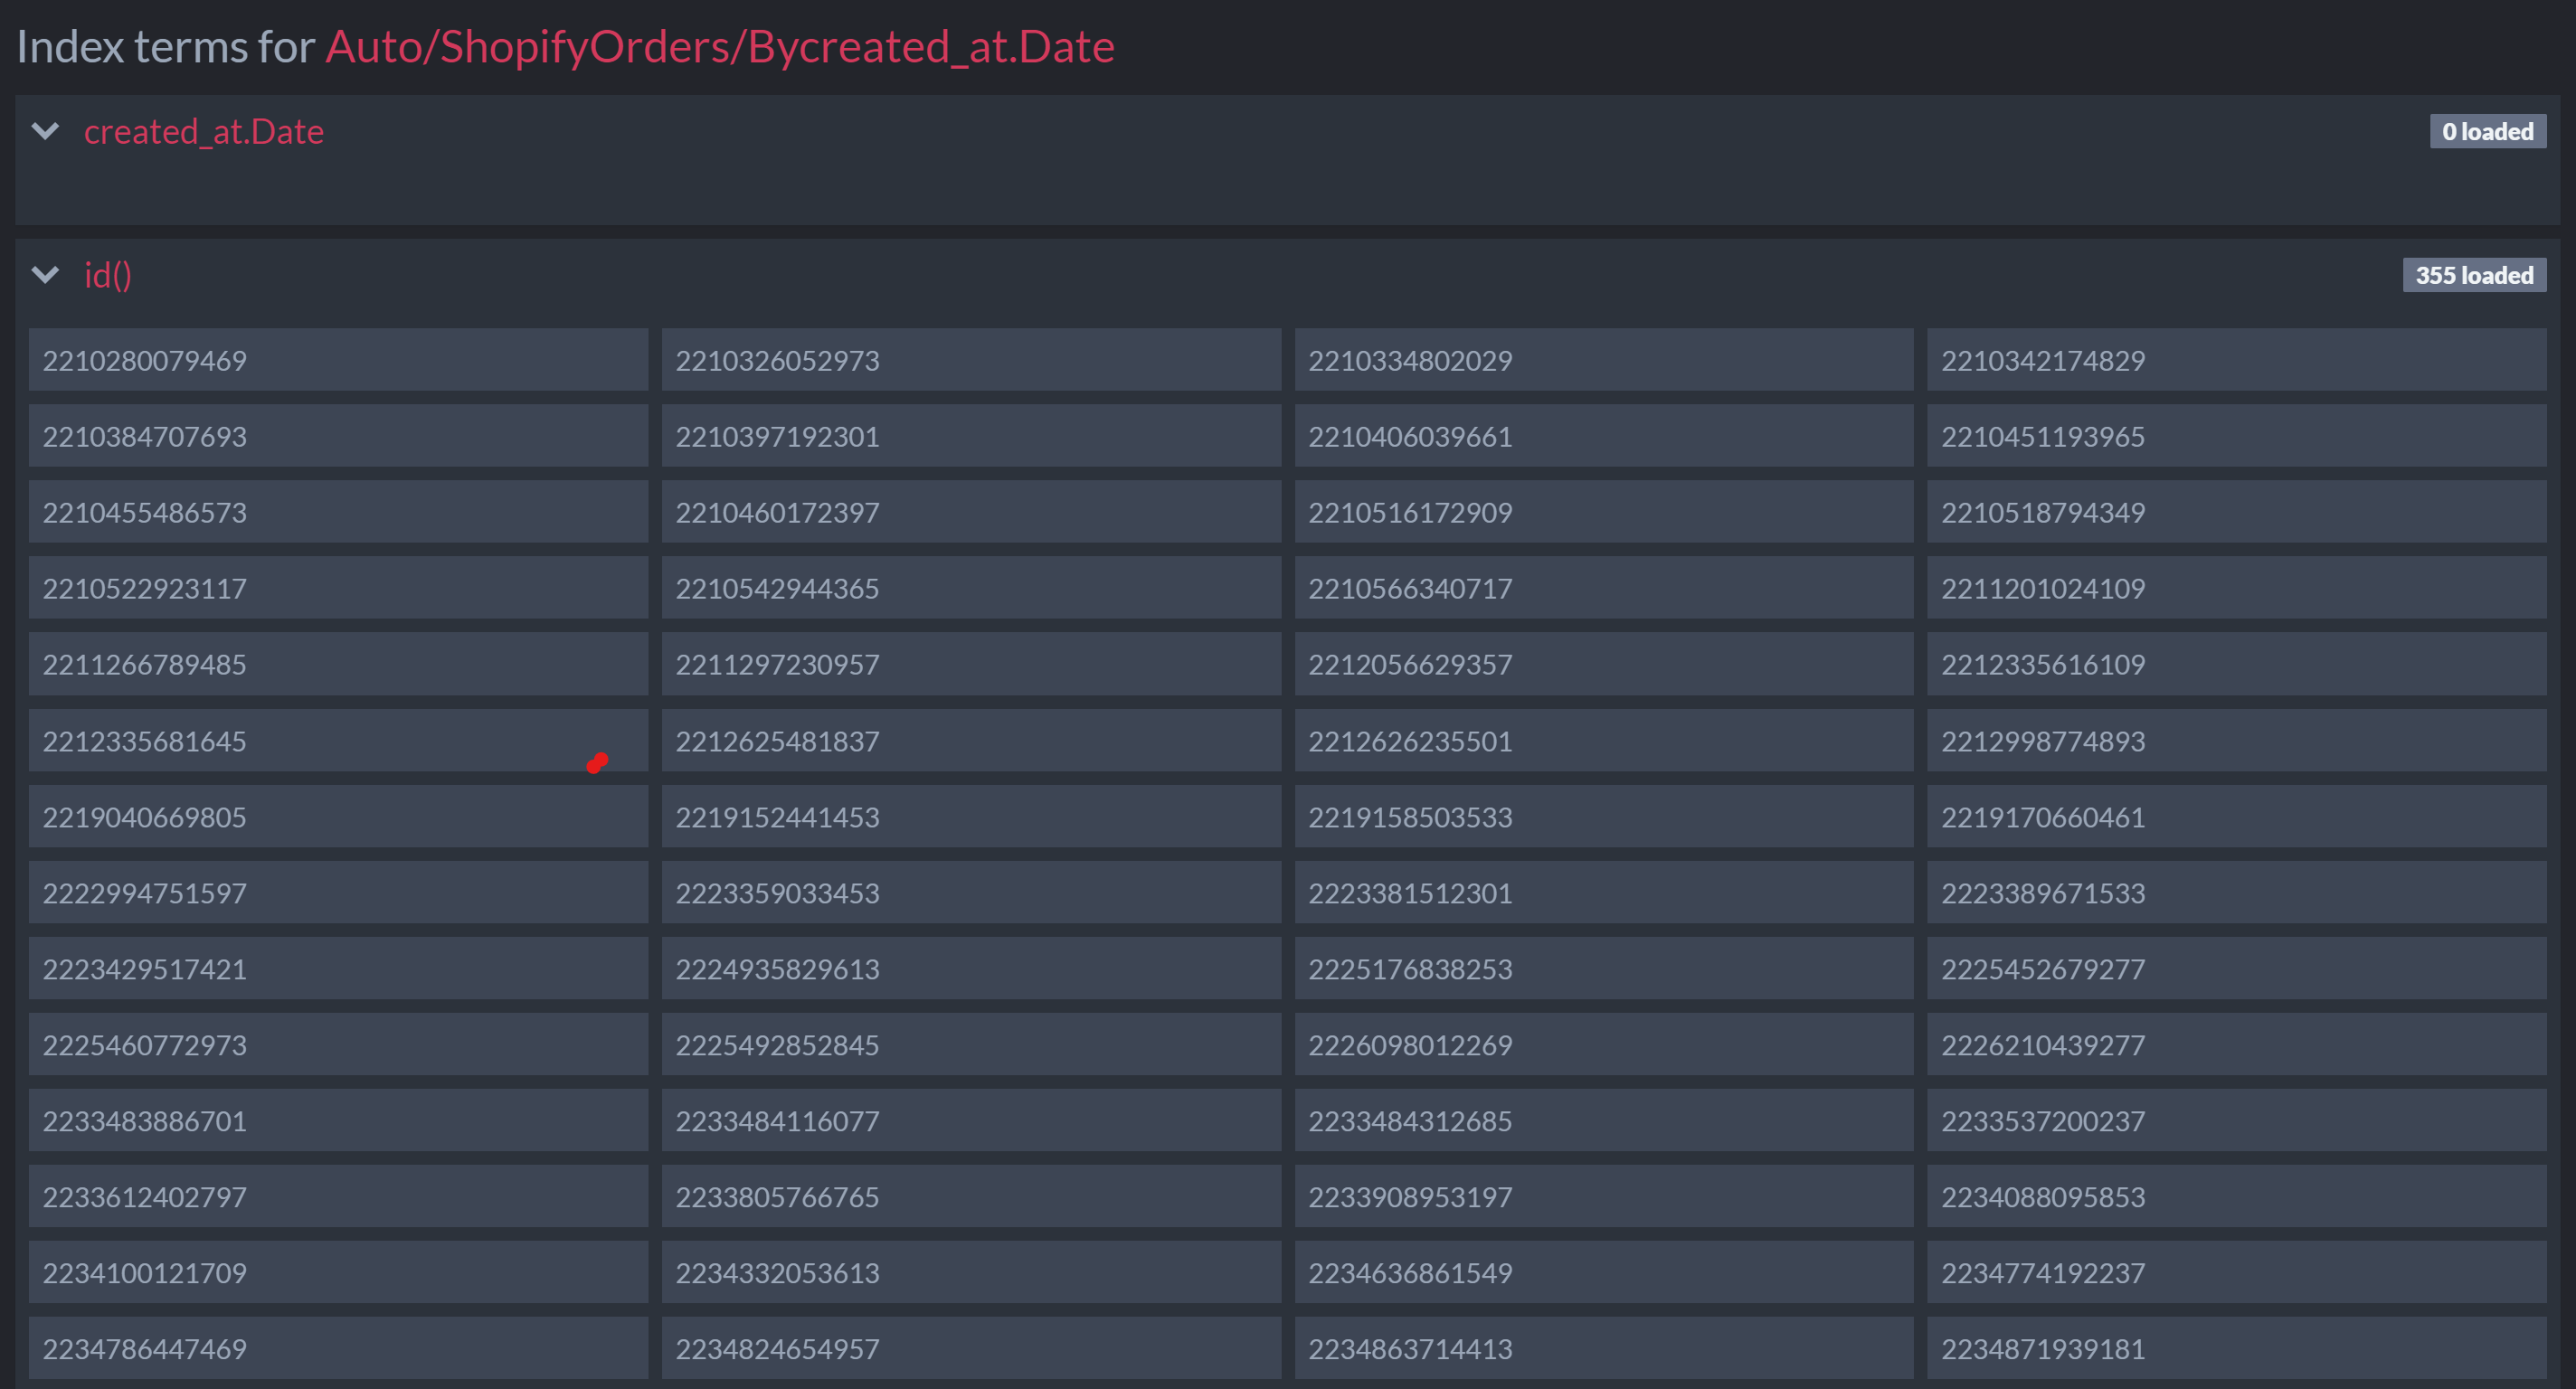Image resolution: width=2576 pixels, height=1389 pixels.
Task: Select term 2210397192301
Action: tap(971, 436)
